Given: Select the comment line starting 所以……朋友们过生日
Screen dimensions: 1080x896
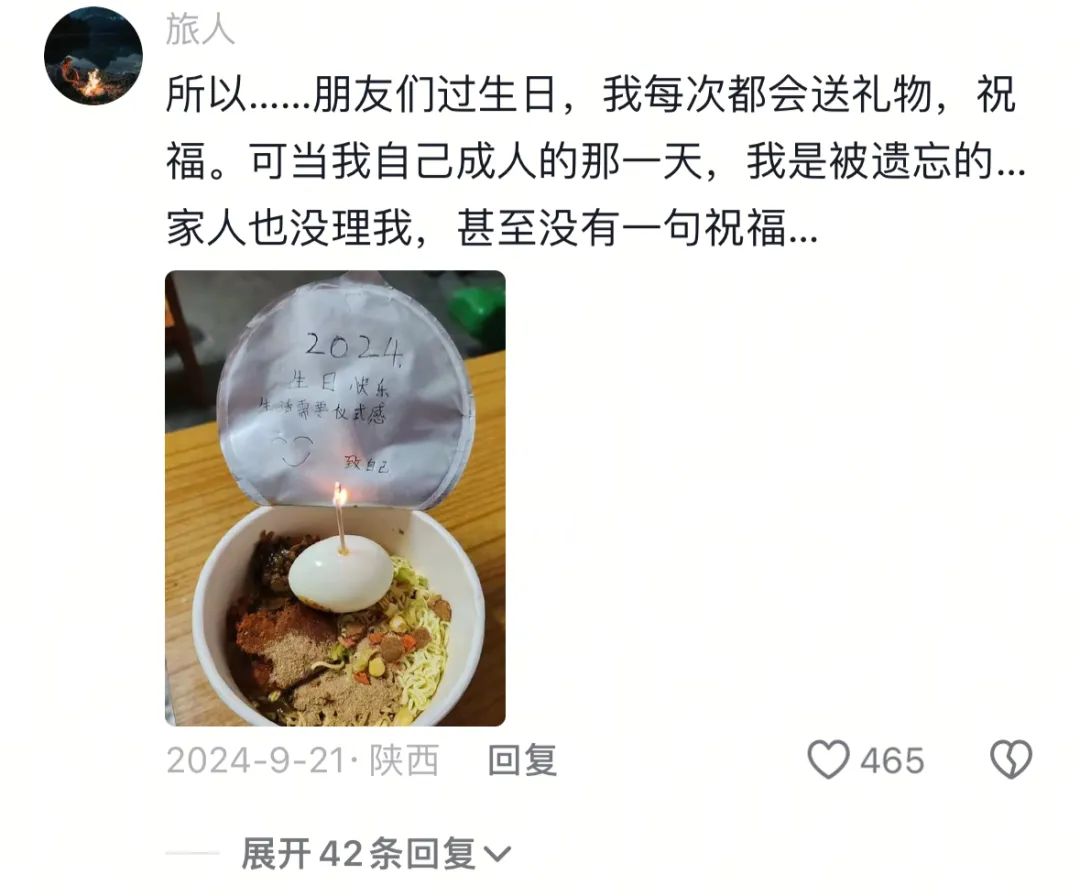Looking at the screenshot, I should [x=591, y=94].
